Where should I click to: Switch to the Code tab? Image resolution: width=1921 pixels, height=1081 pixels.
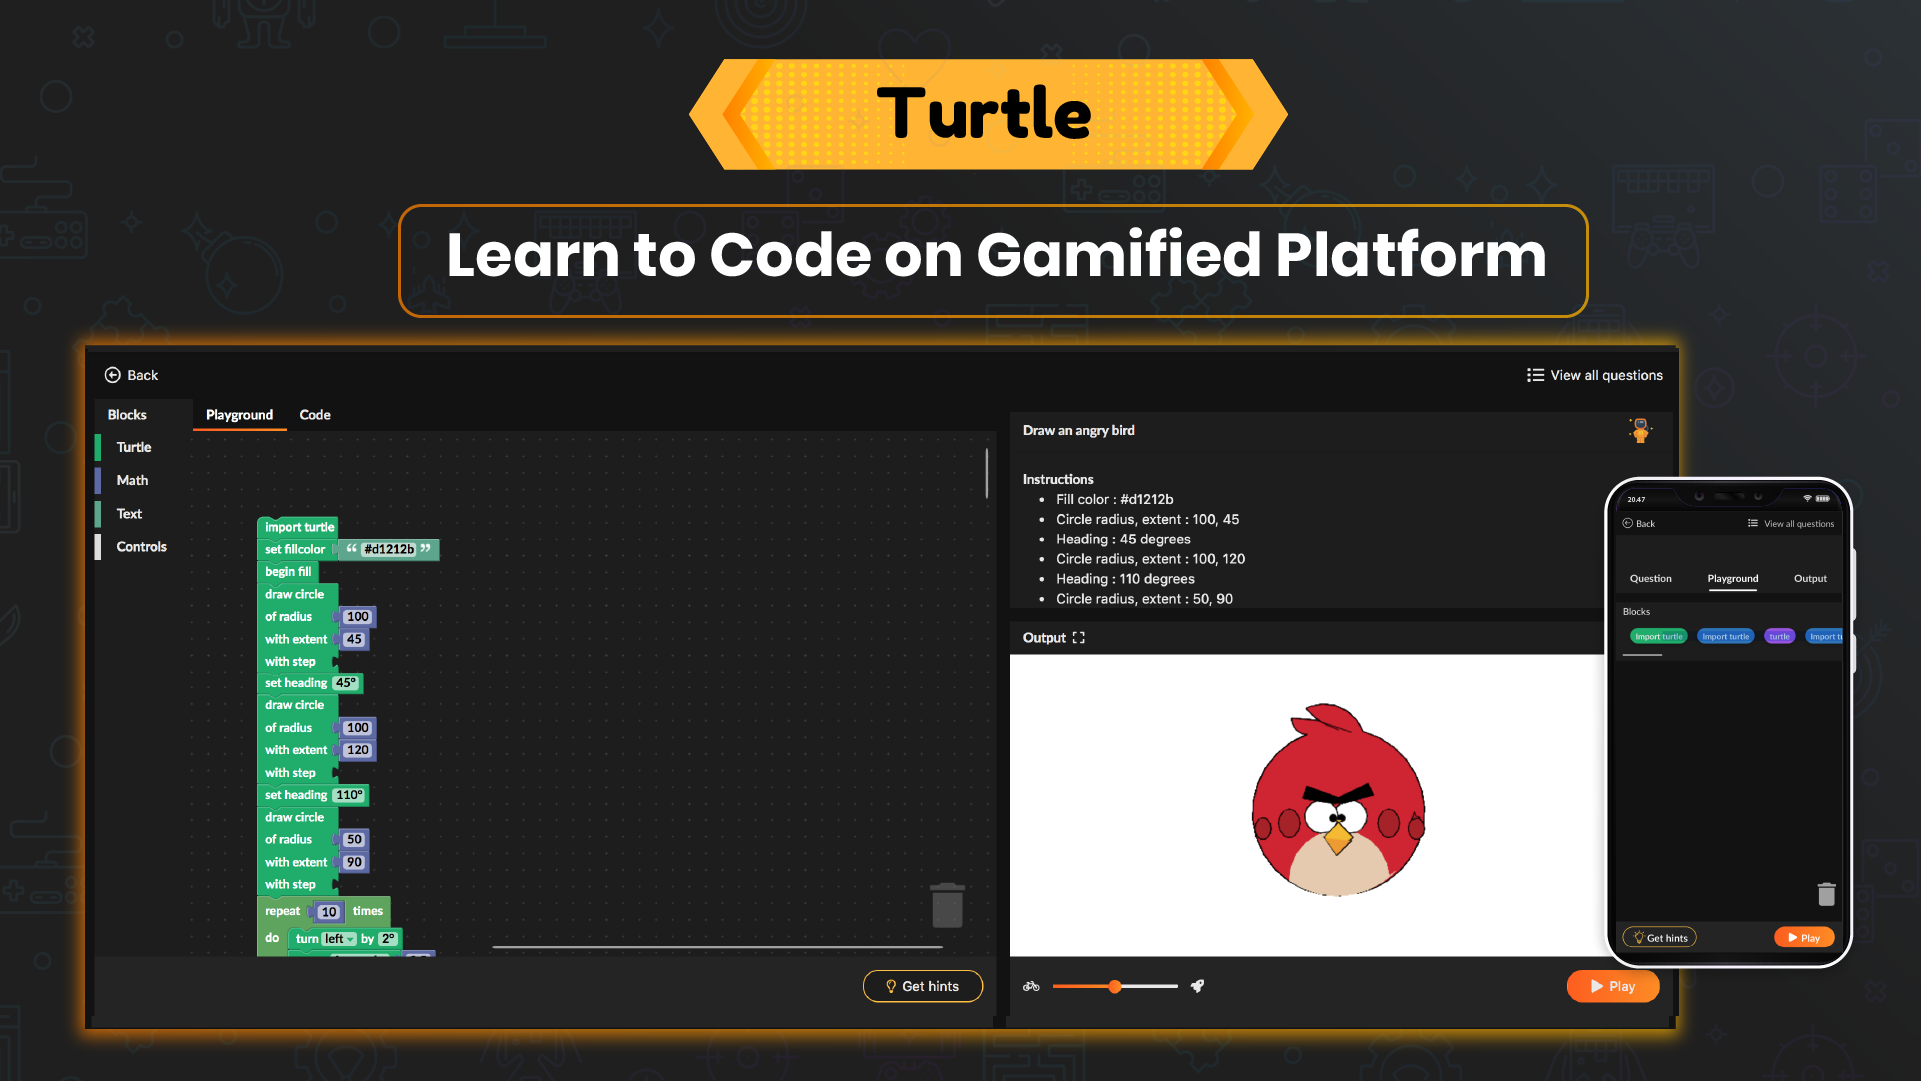point(315,415)
